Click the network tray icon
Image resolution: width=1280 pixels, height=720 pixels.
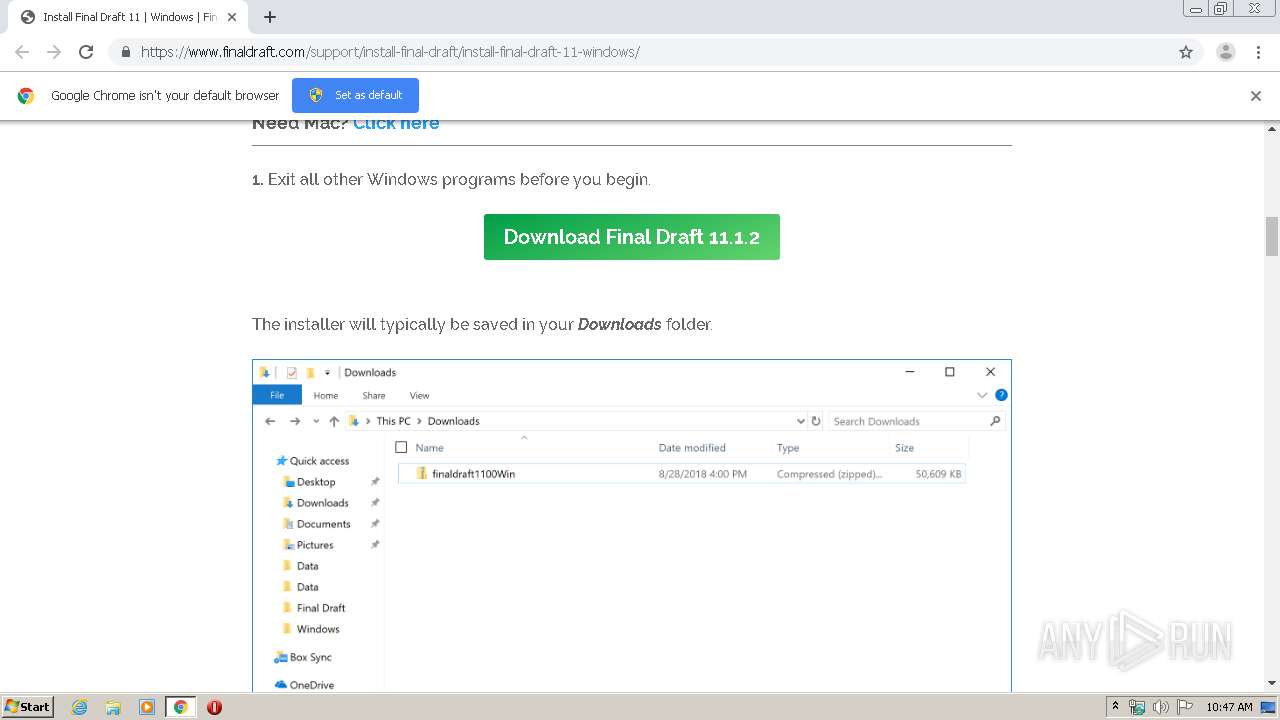1137,707
